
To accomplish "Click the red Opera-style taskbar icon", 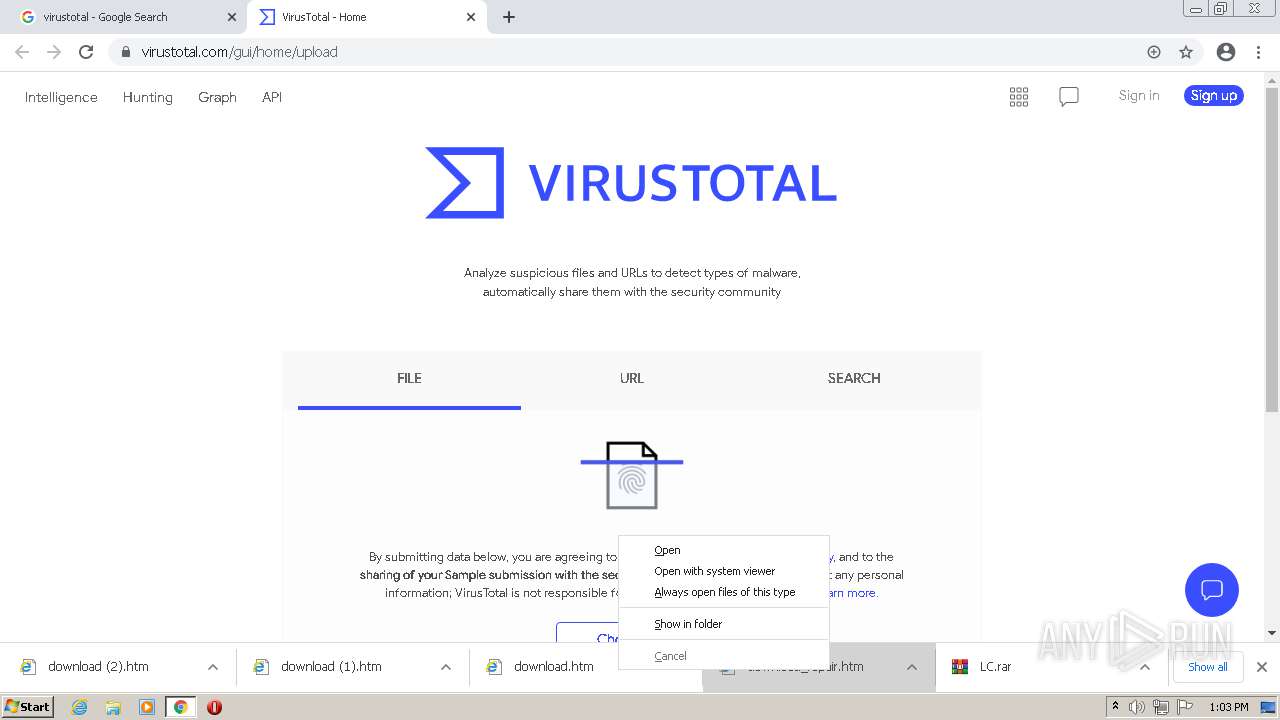I will pos(214,707).
